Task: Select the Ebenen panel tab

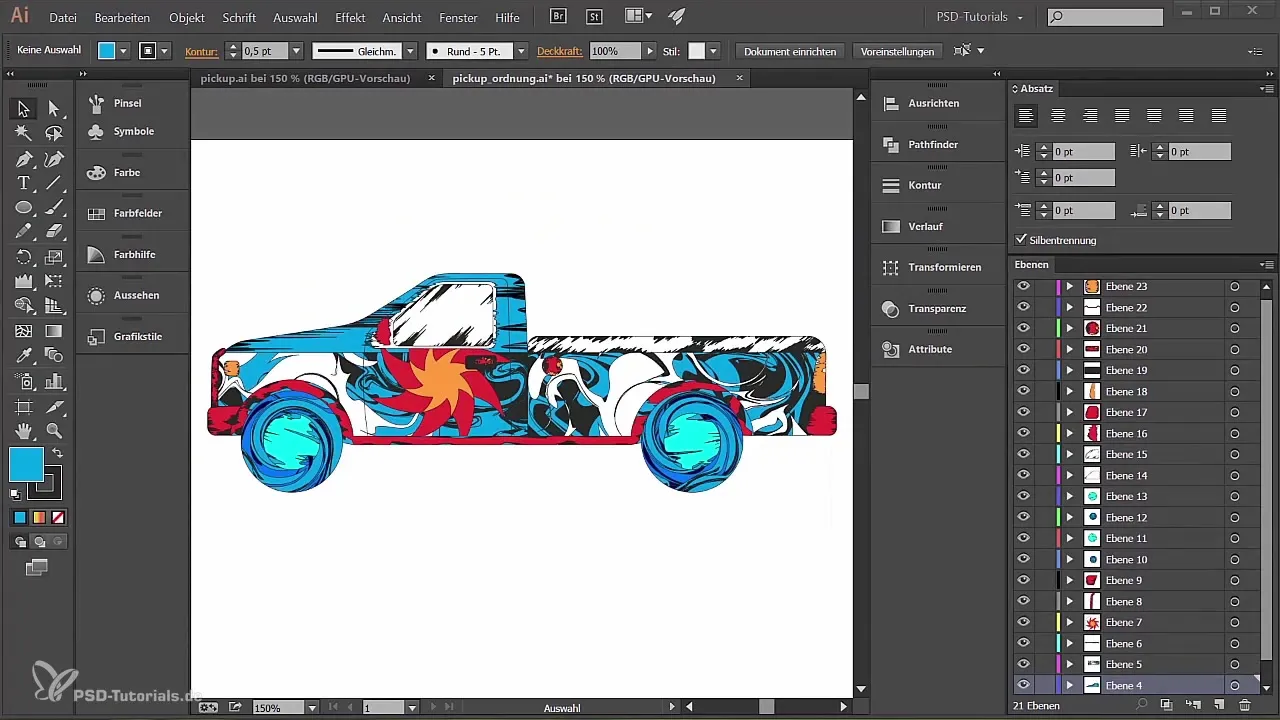Action: click(1031, 265)
